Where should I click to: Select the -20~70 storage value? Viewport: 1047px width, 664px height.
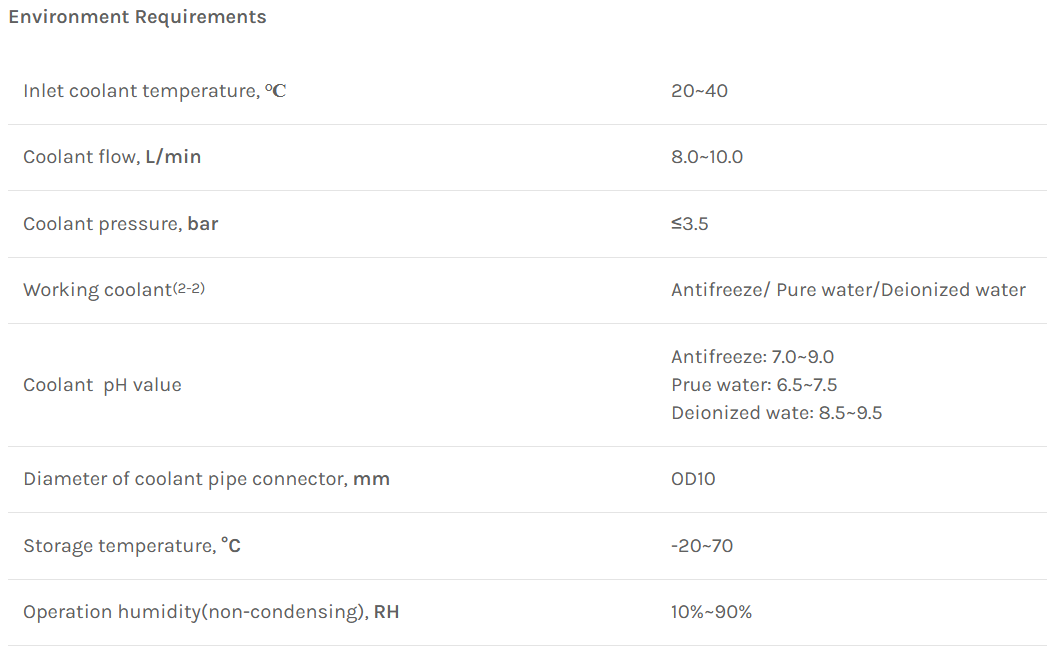click(702, 546)
